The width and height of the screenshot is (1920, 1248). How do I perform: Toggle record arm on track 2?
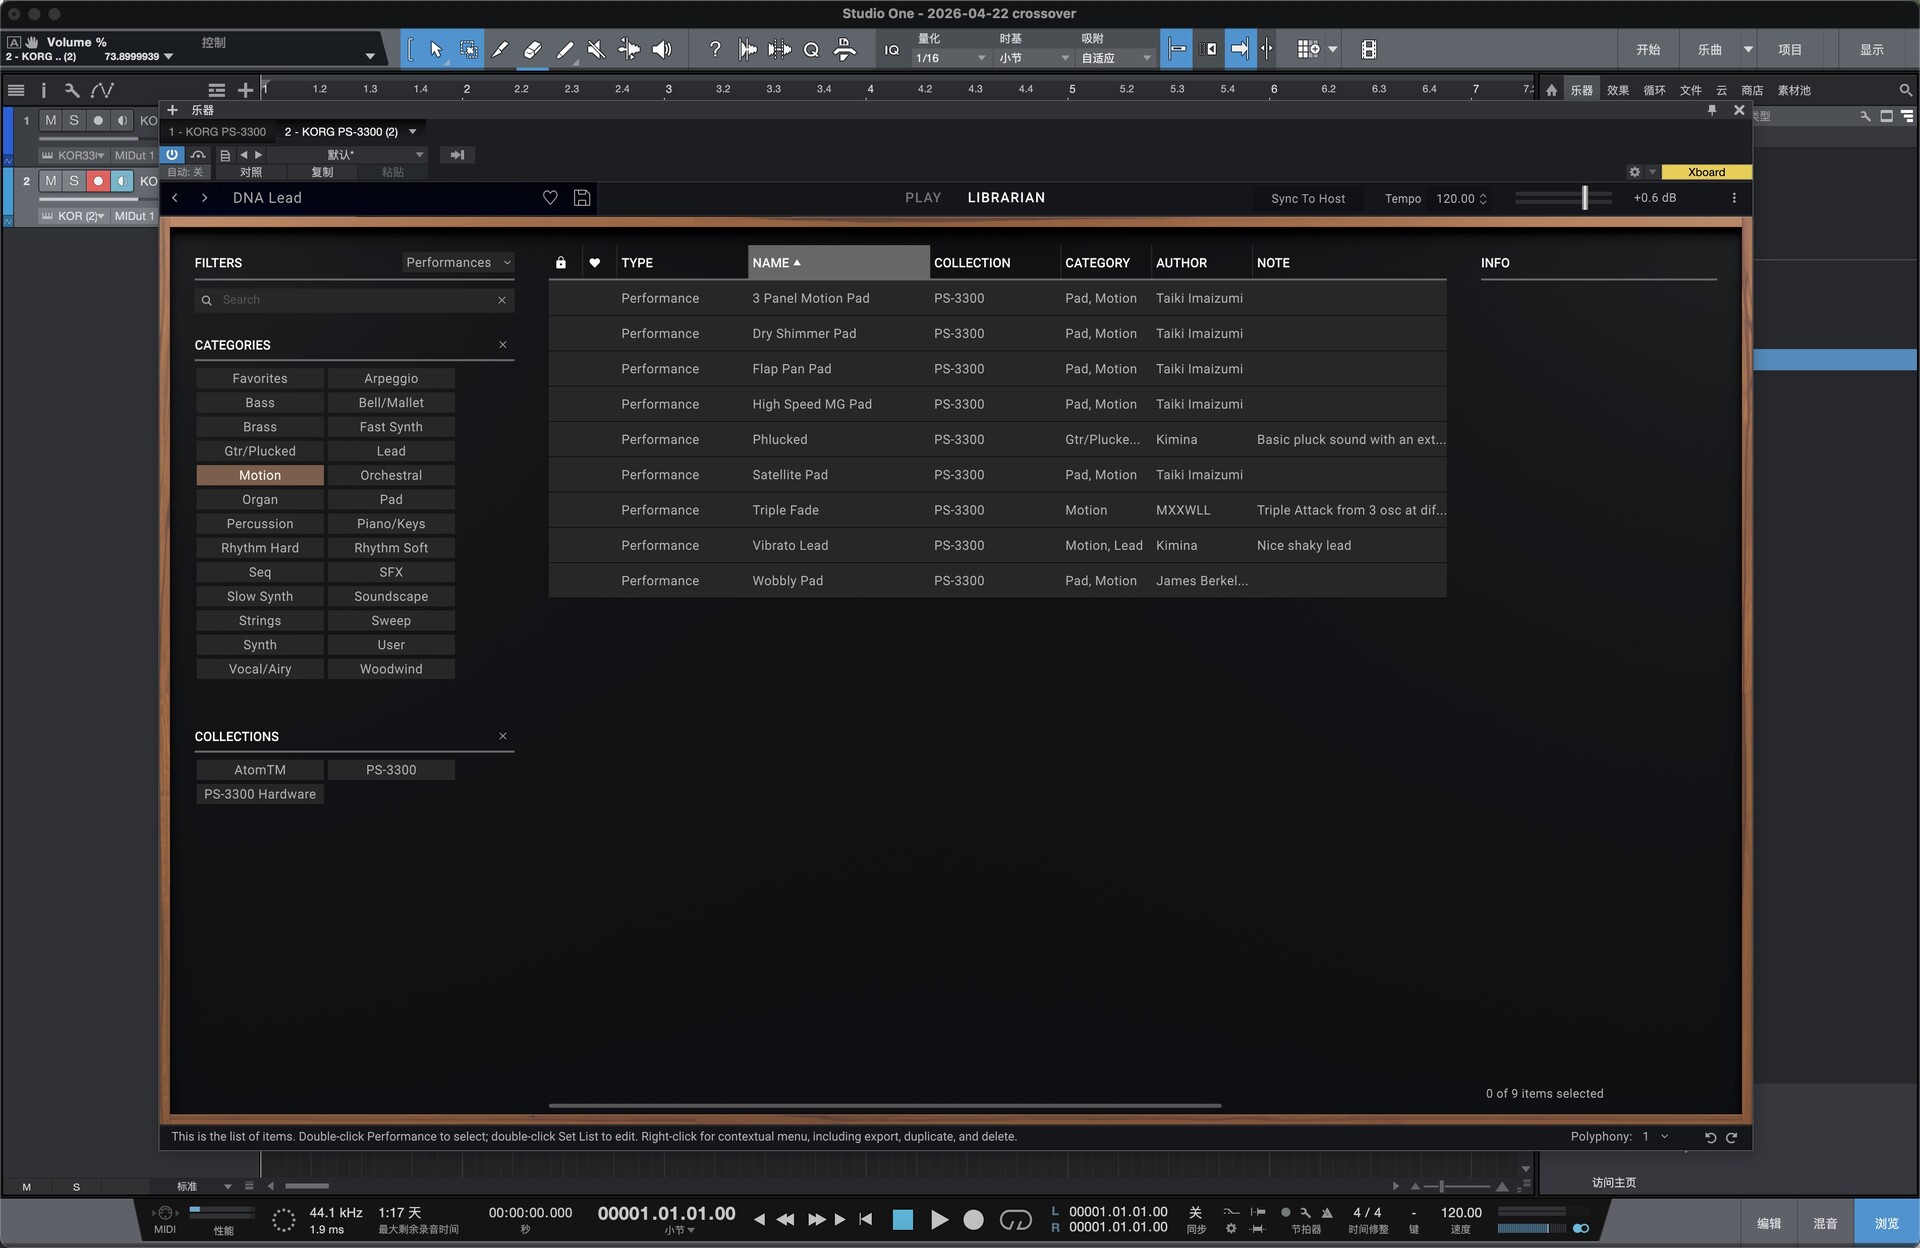point(98,181)
